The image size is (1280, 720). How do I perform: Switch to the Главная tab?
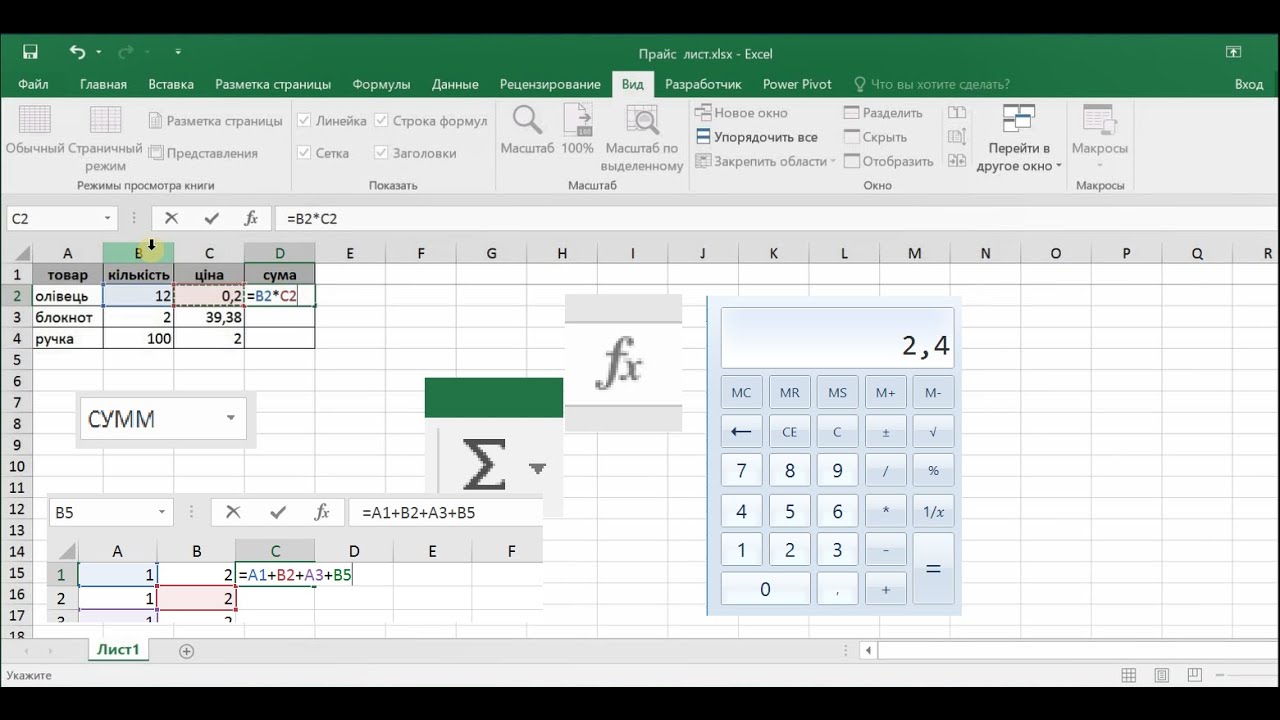coord(103,84)
